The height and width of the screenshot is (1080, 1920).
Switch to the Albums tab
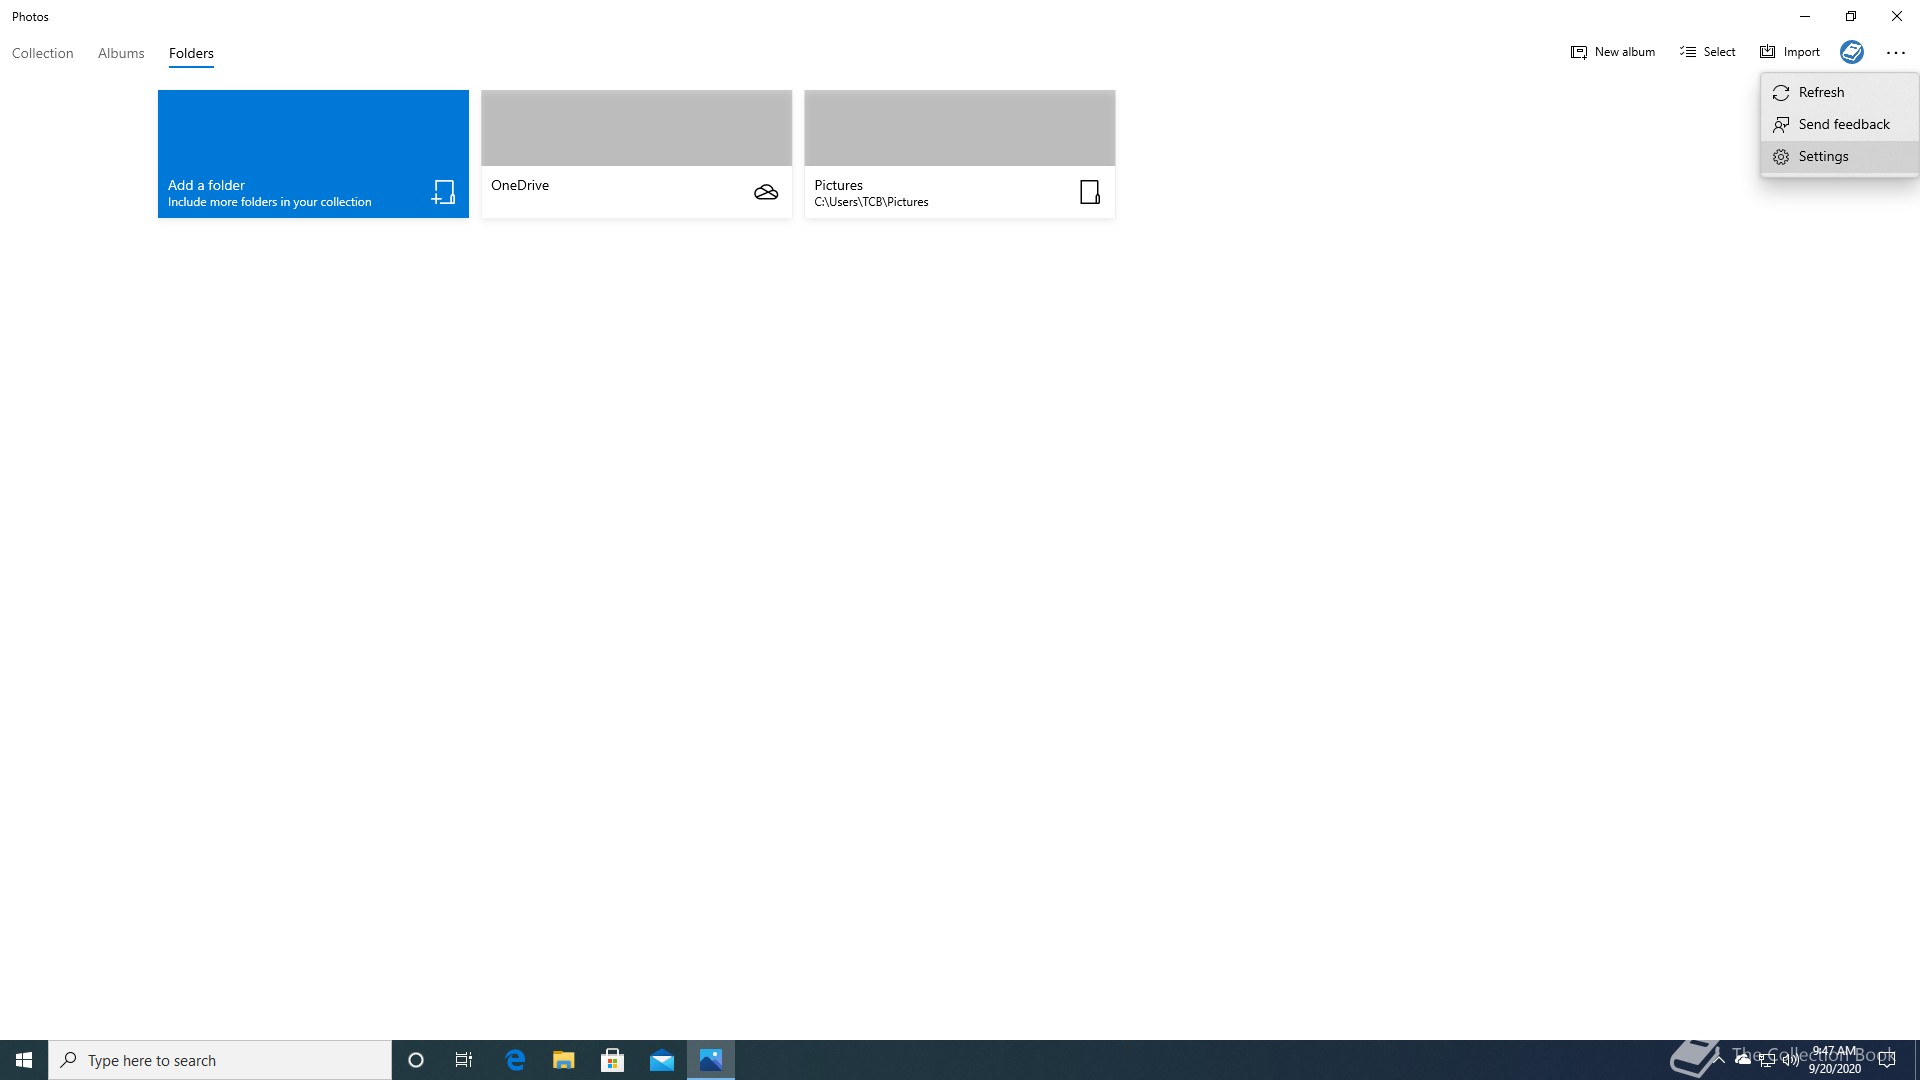[121, 53]
